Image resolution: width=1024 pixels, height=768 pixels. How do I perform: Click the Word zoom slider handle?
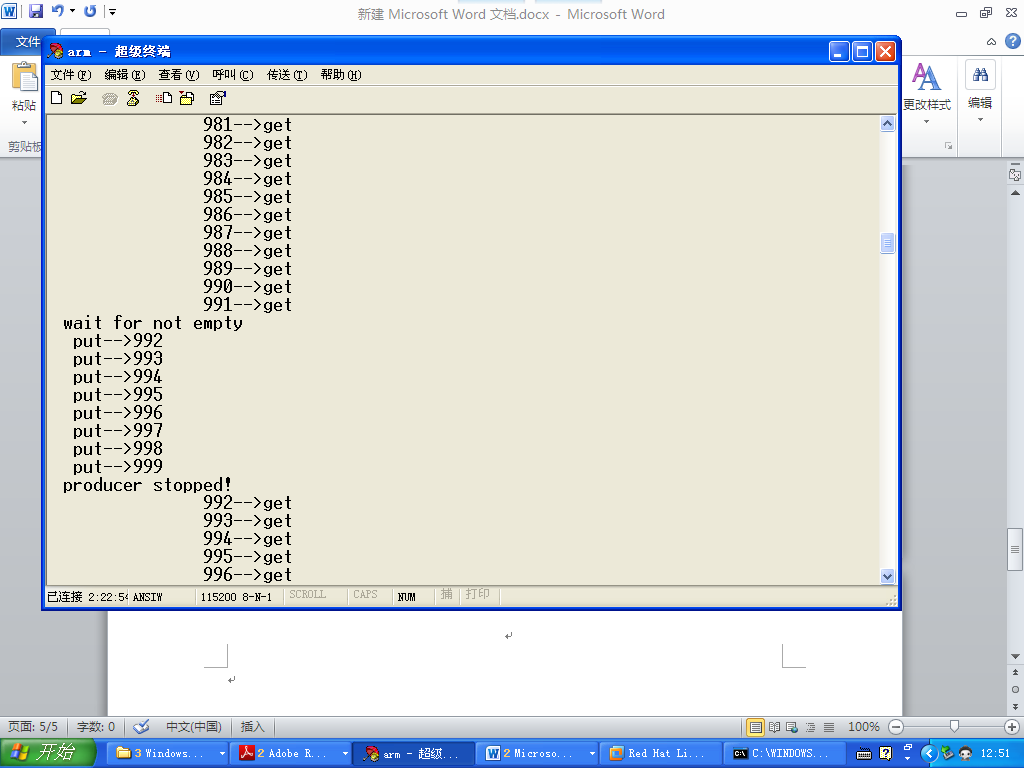[954, 727]
